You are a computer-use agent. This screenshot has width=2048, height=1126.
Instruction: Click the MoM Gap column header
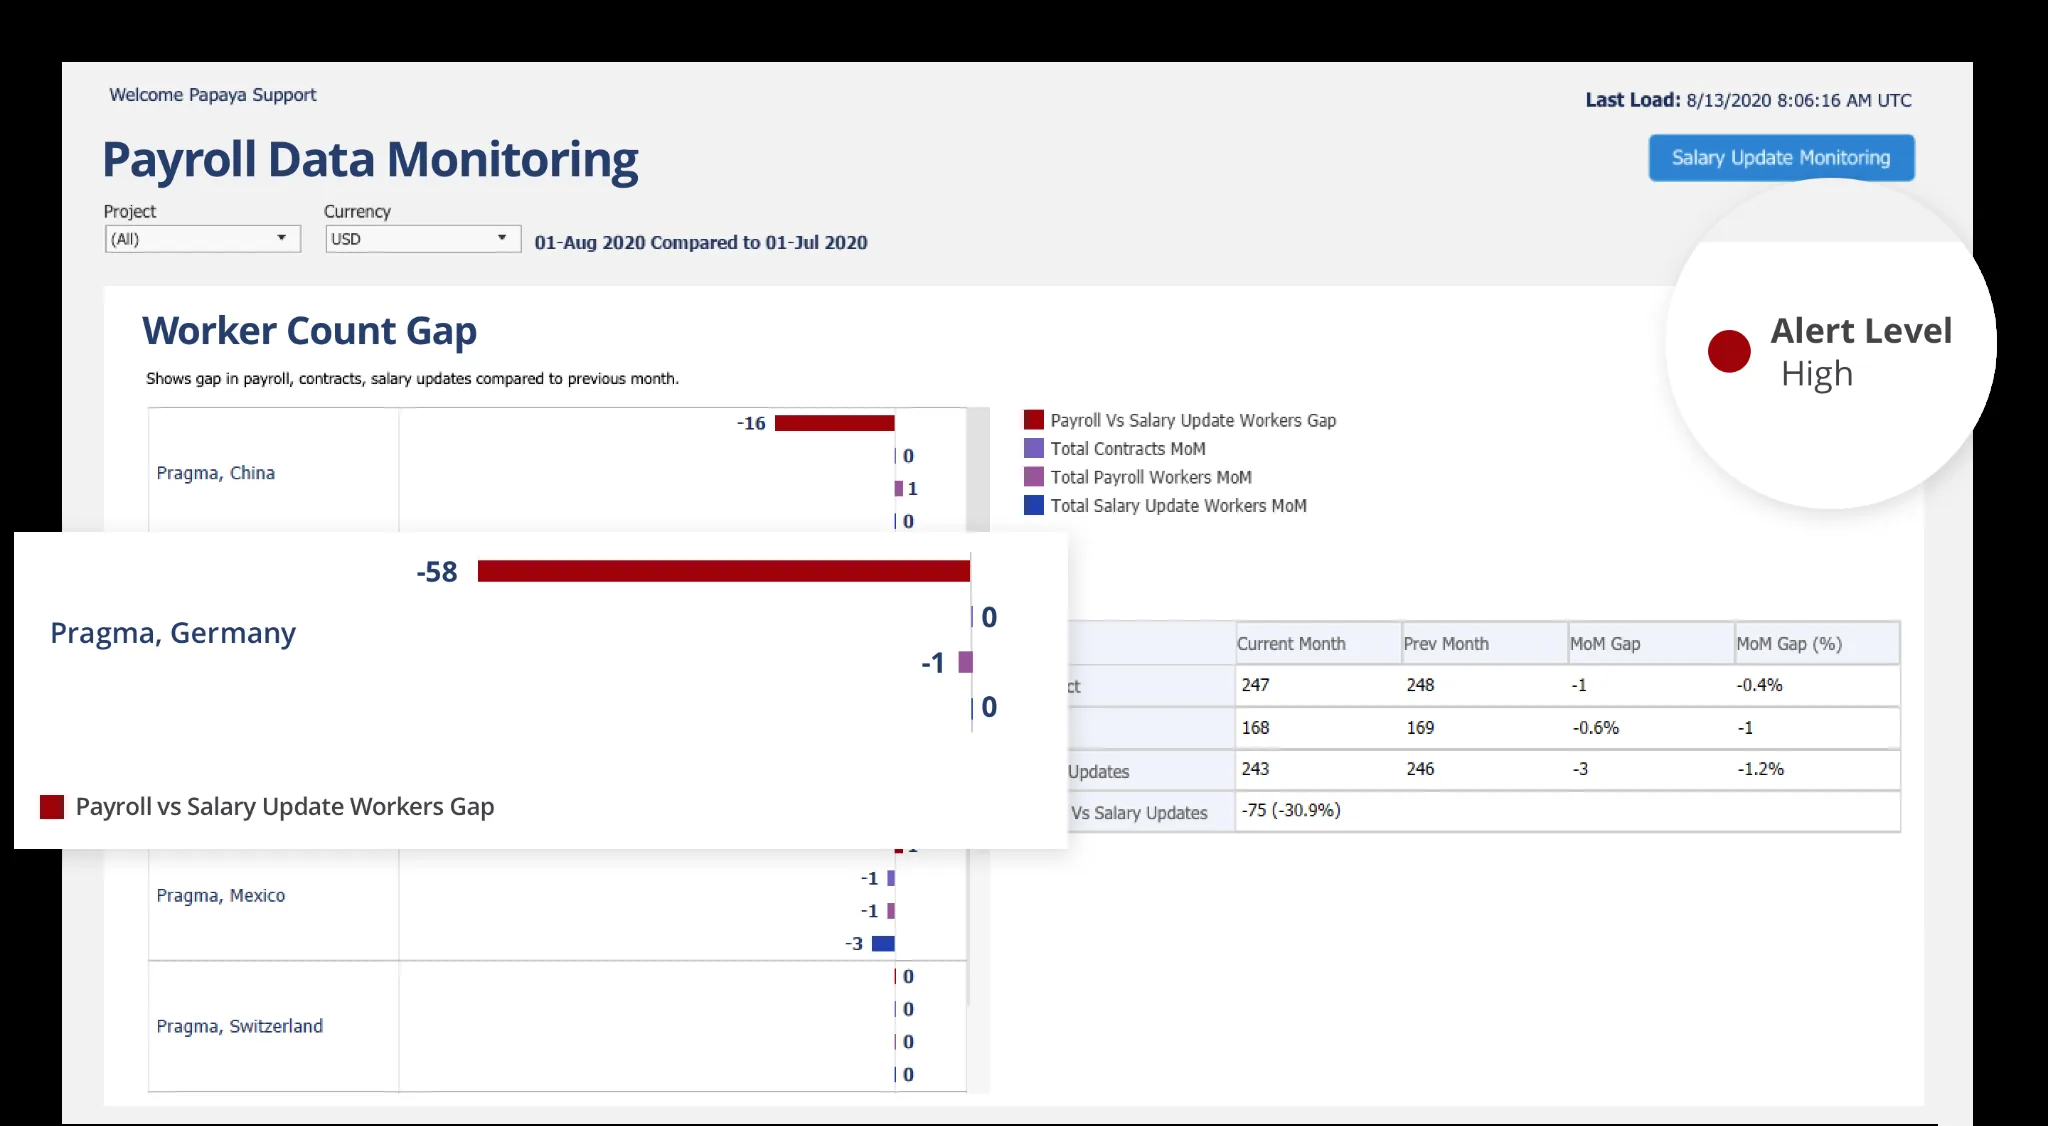click(x=1650, y=643)
